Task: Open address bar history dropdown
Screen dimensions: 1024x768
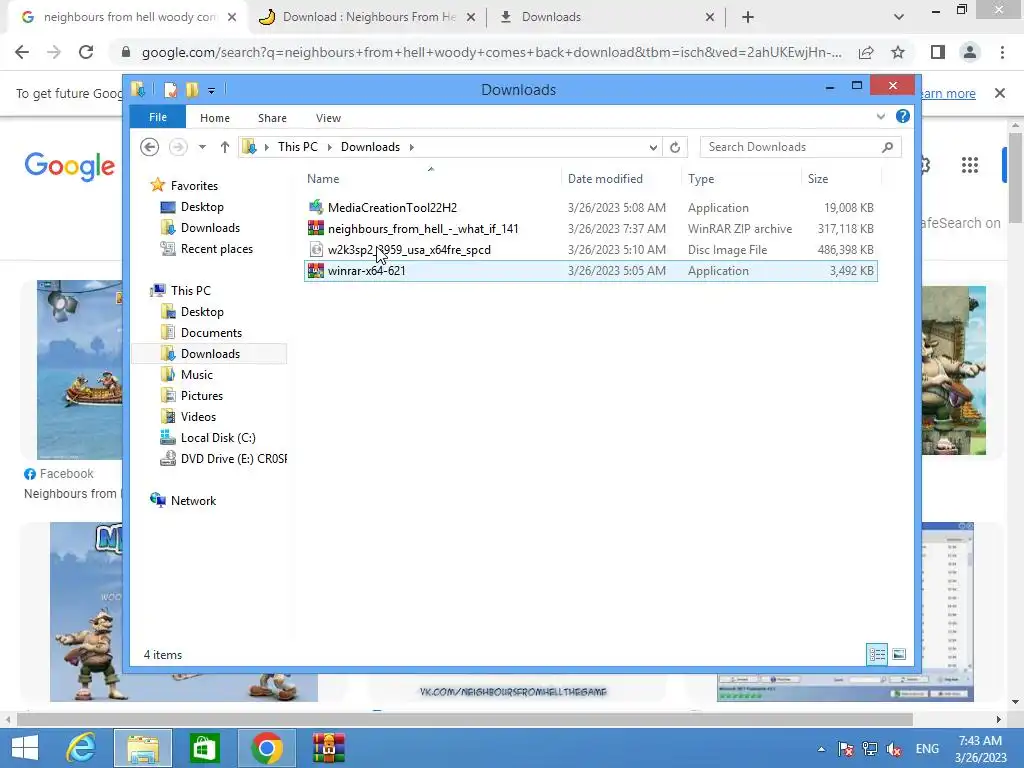Action: tap(653, 147)
